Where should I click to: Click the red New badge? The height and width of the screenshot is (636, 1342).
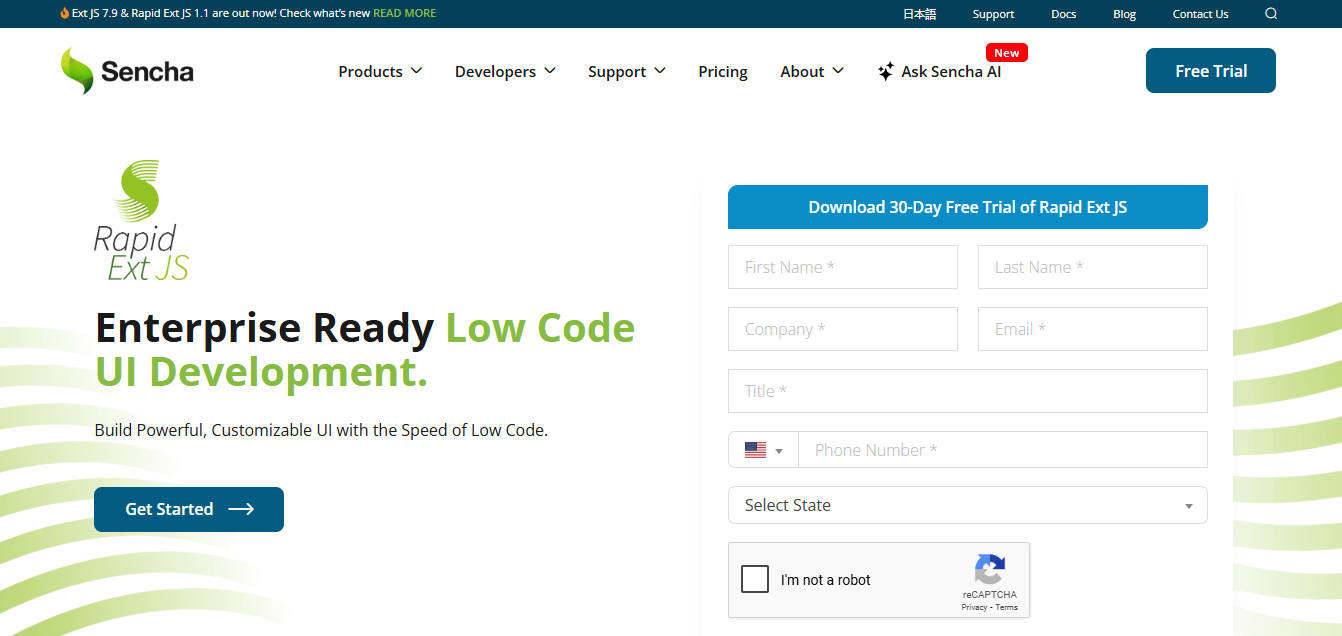(1007, 53)
